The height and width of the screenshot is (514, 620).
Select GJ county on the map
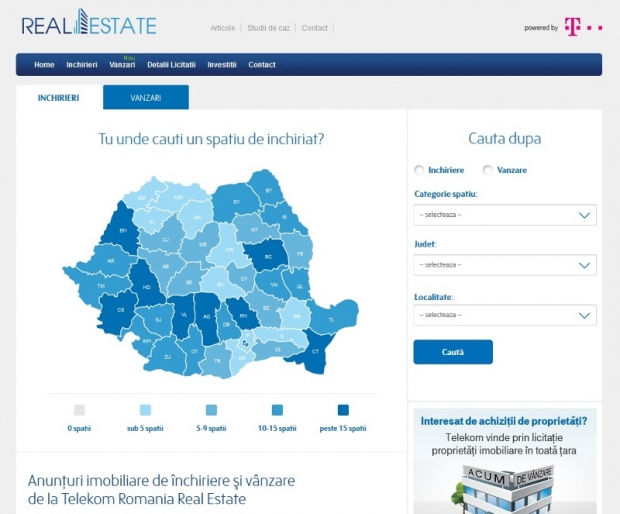(x=158, y=319)
